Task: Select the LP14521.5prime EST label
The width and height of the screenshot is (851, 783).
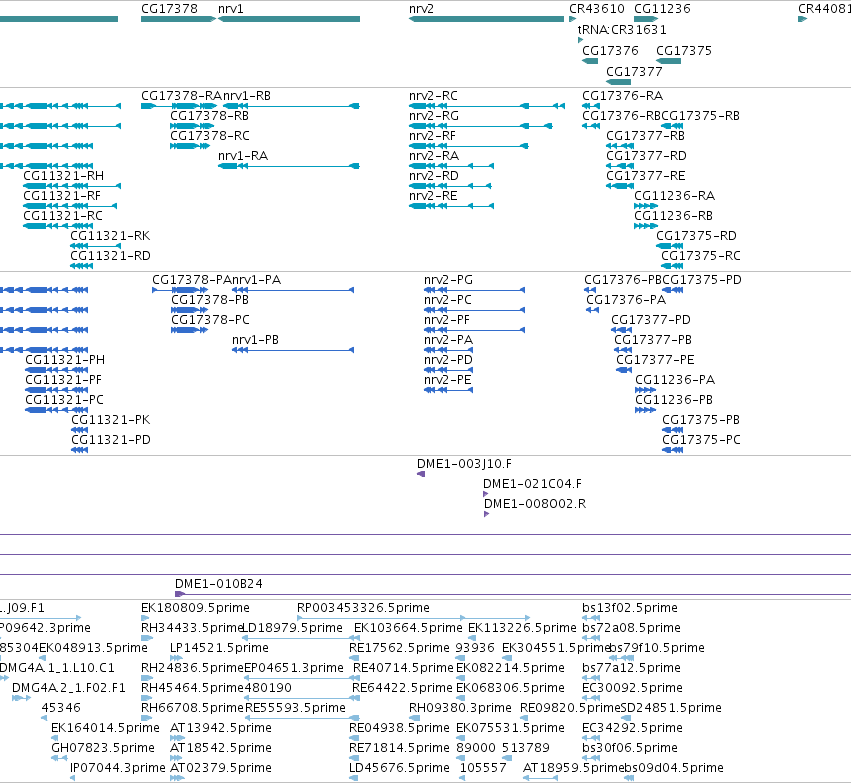Action: click(219, 648)
